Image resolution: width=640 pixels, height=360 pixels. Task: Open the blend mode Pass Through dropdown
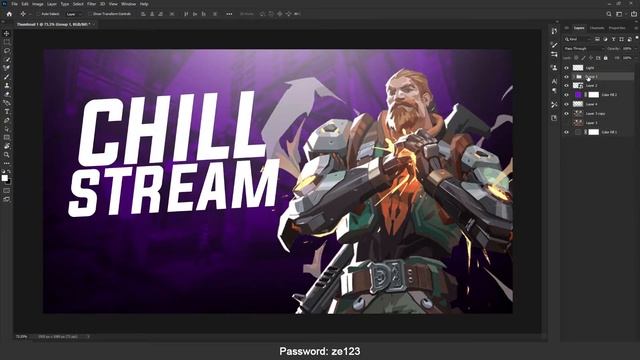click(x=583, y=49)
